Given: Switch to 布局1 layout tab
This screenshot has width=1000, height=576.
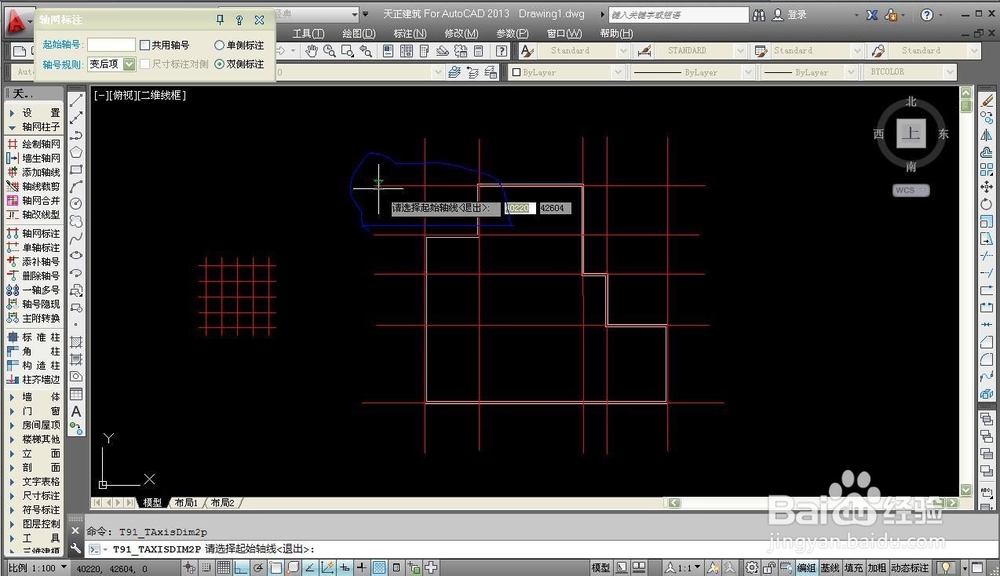Looking at the screenshot, I should tap(186, 503).
